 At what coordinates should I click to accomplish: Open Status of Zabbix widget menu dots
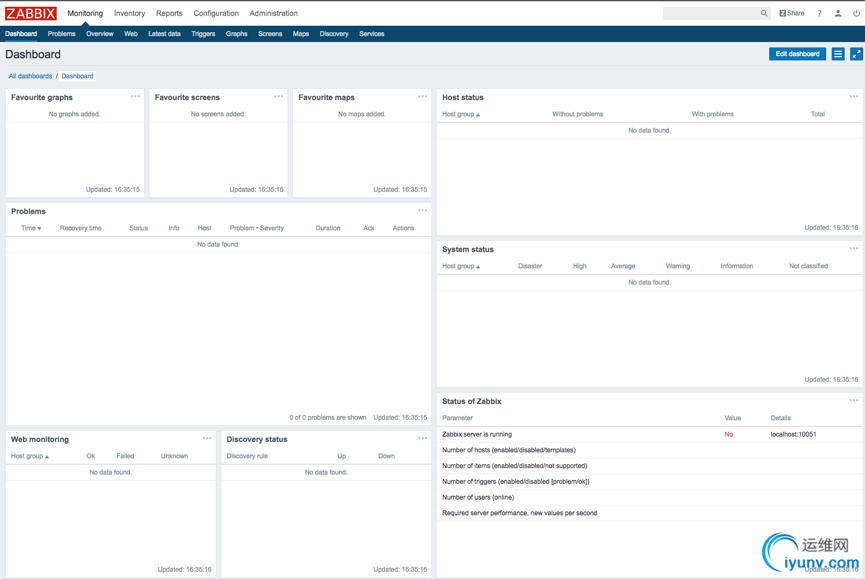point(853,400)
